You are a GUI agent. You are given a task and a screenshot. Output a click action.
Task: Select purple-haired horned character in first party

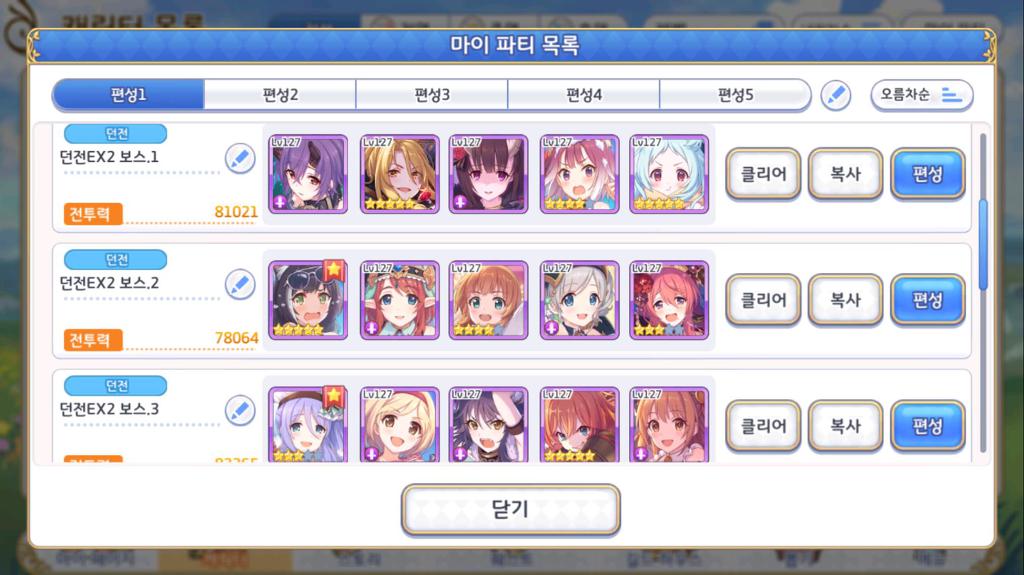(x=308, y=174)
